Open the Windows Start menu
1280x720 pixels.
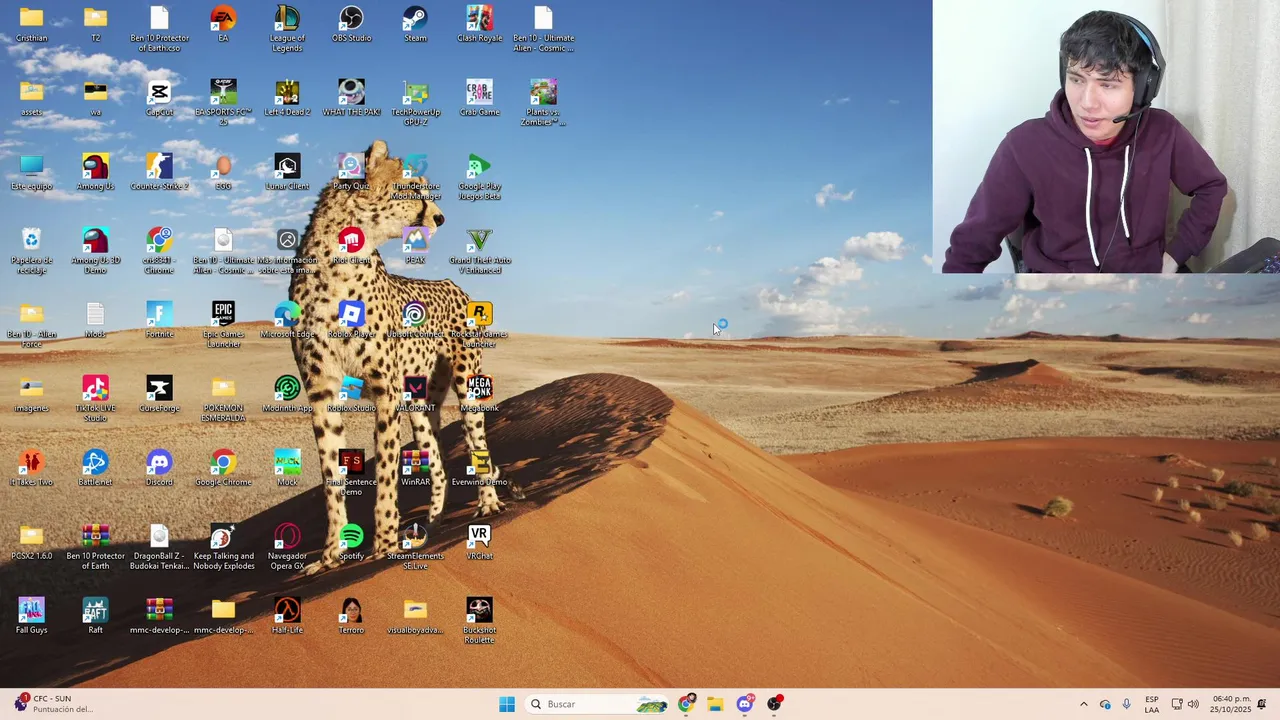[x=507, y=704]
